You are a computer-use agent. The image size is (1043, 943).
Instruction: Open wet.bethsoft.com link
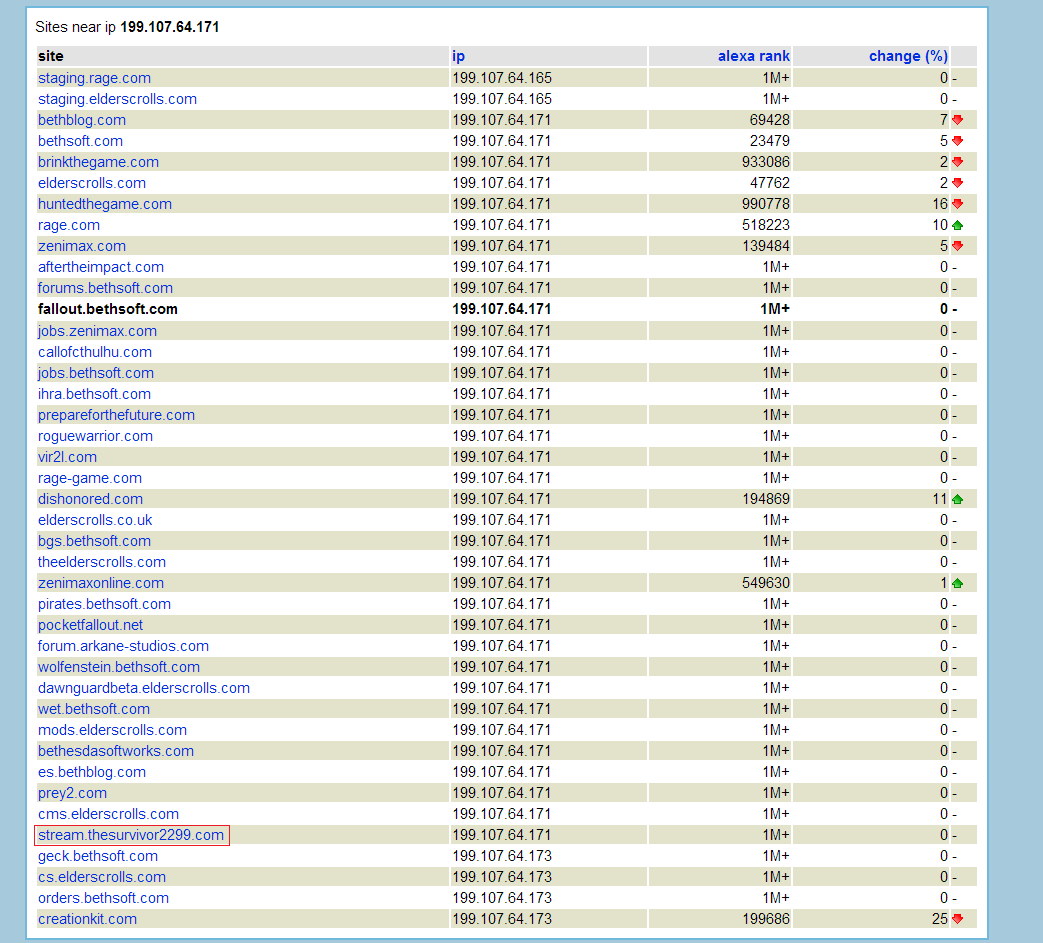coord(94,709)
